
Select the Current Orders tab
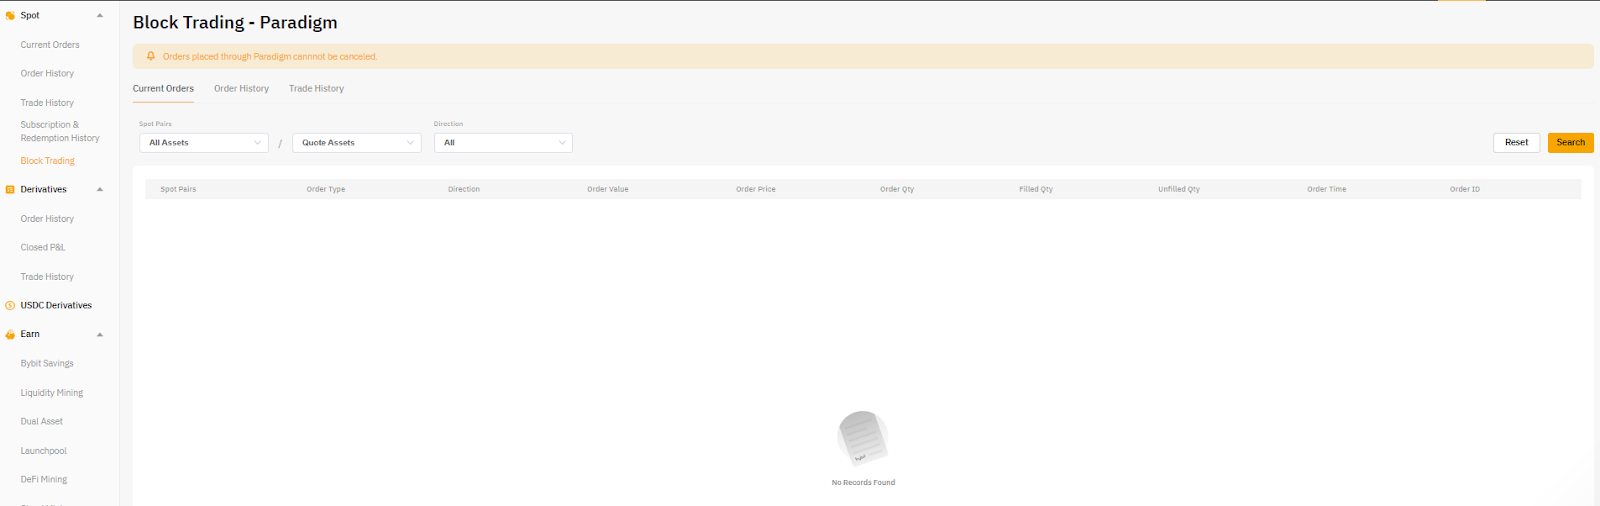coord(163,89)
